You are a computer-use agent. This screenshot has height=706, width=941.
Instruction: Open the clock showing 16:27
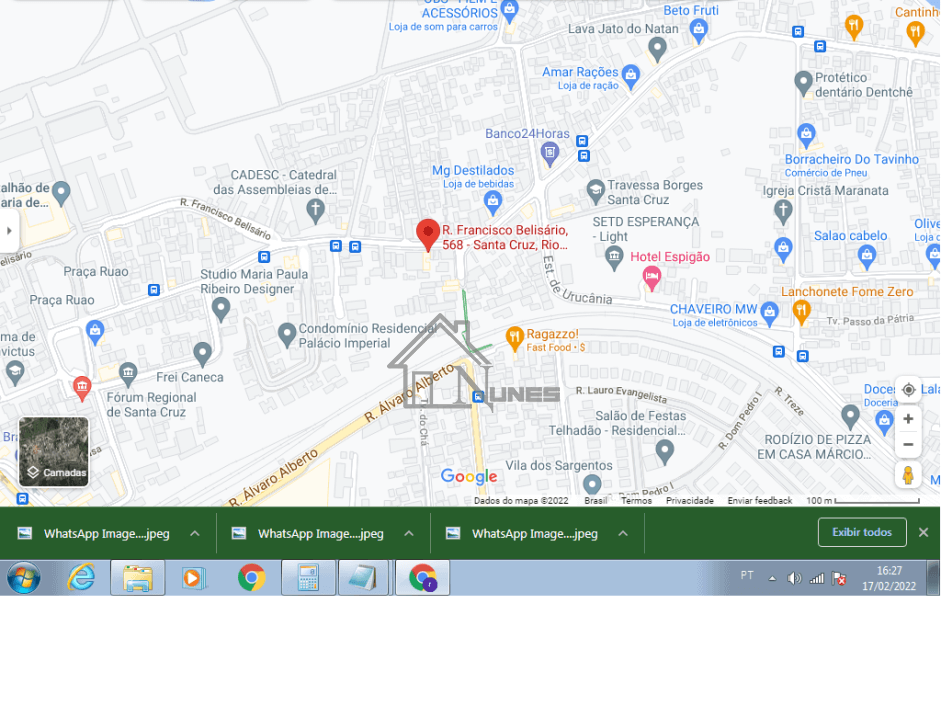click(x=889, y=578)
